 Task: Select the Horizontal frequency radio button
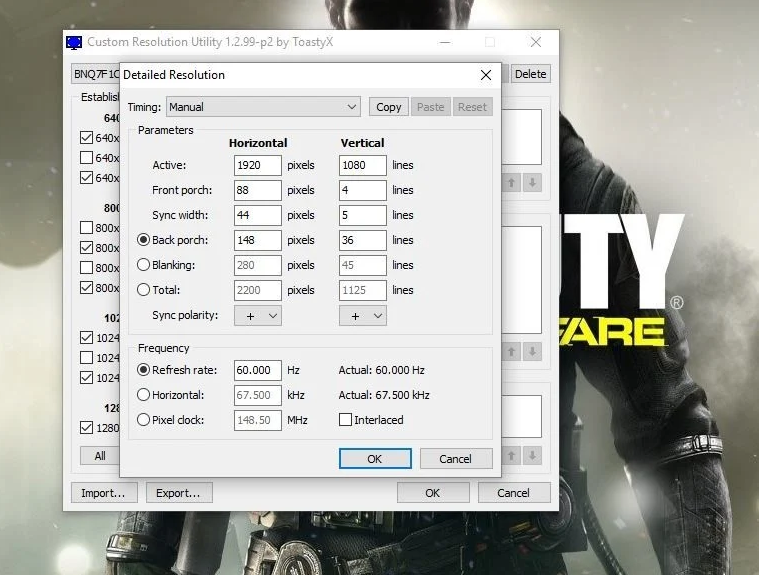(x=143, y=395)
